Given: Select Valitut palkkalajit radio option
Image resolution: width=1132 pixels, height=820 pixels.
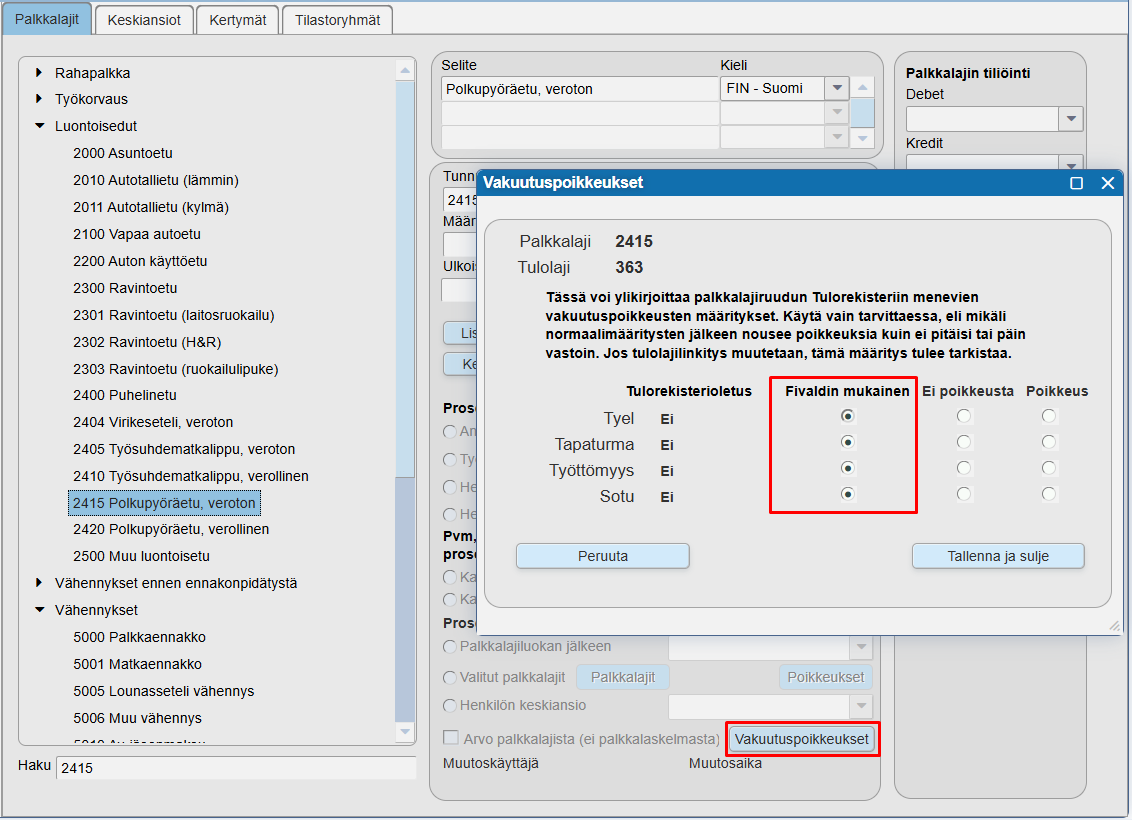Looking at the screenshot, I should pyautogui.click(x=450, y=677).
